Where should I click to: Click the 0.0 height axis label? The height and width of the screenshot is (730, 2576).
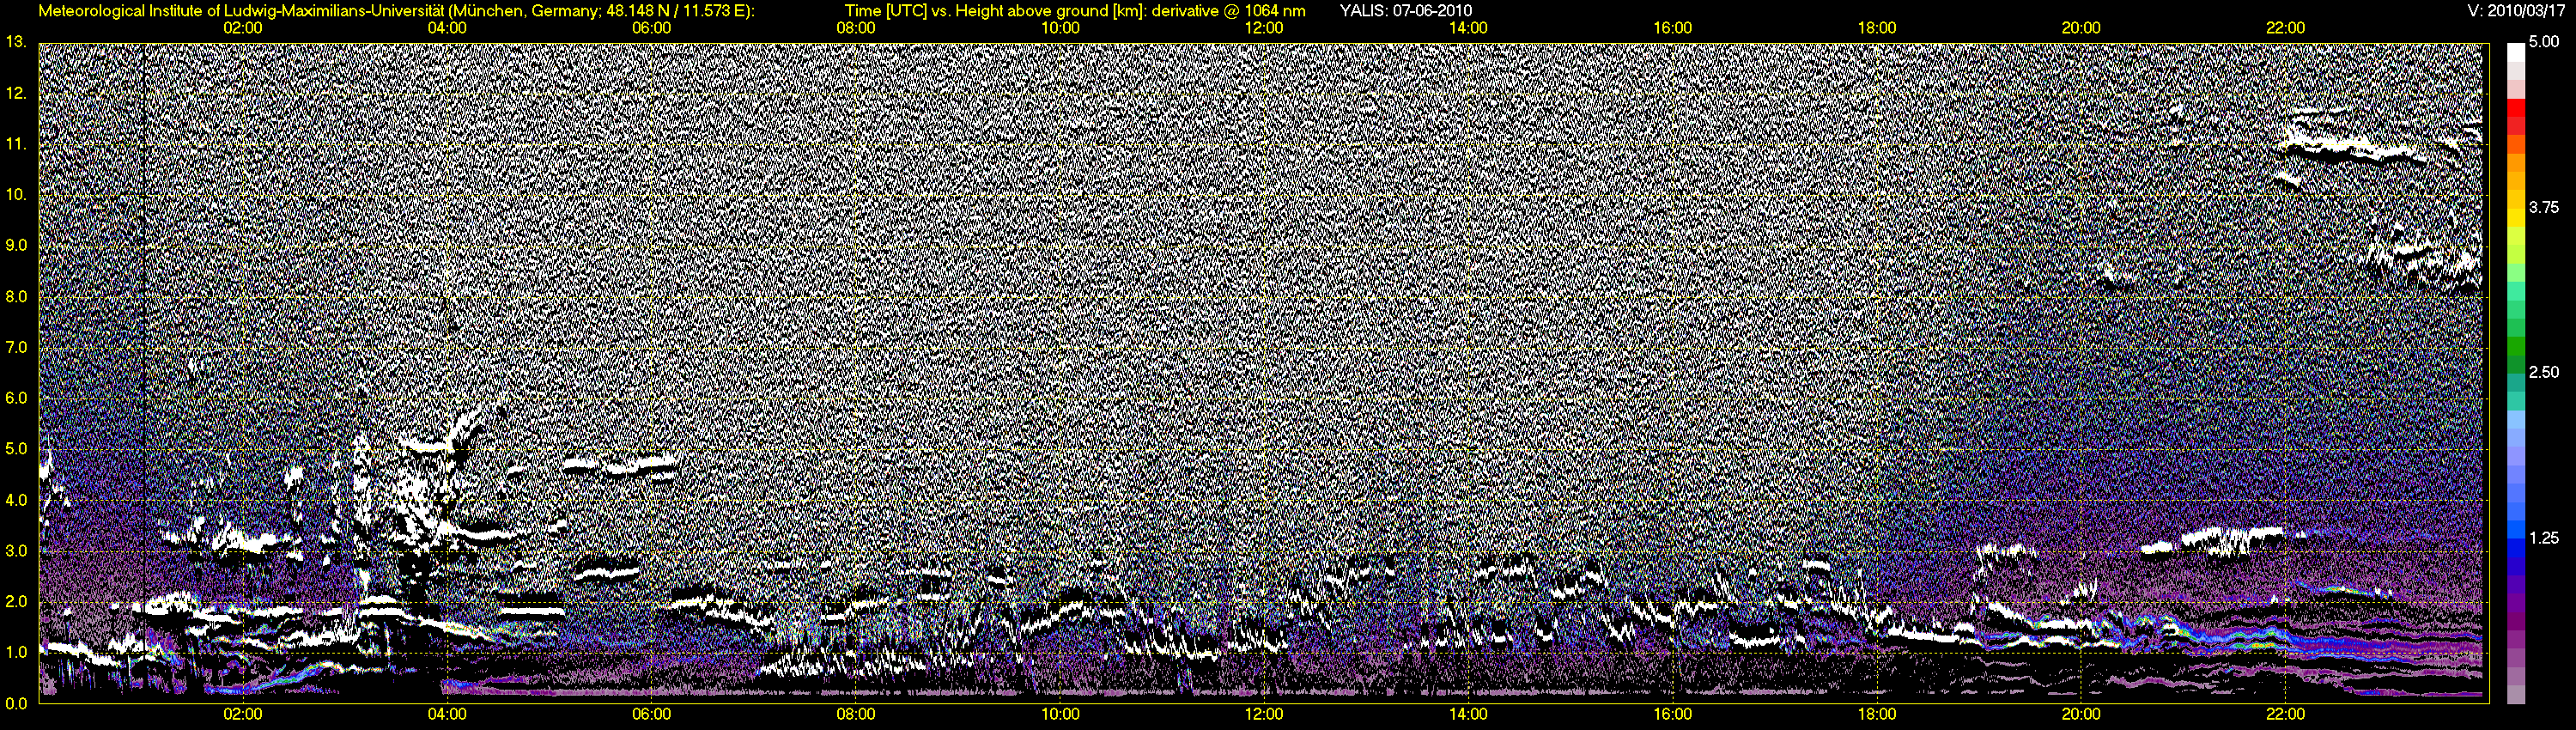coord(16,703)
